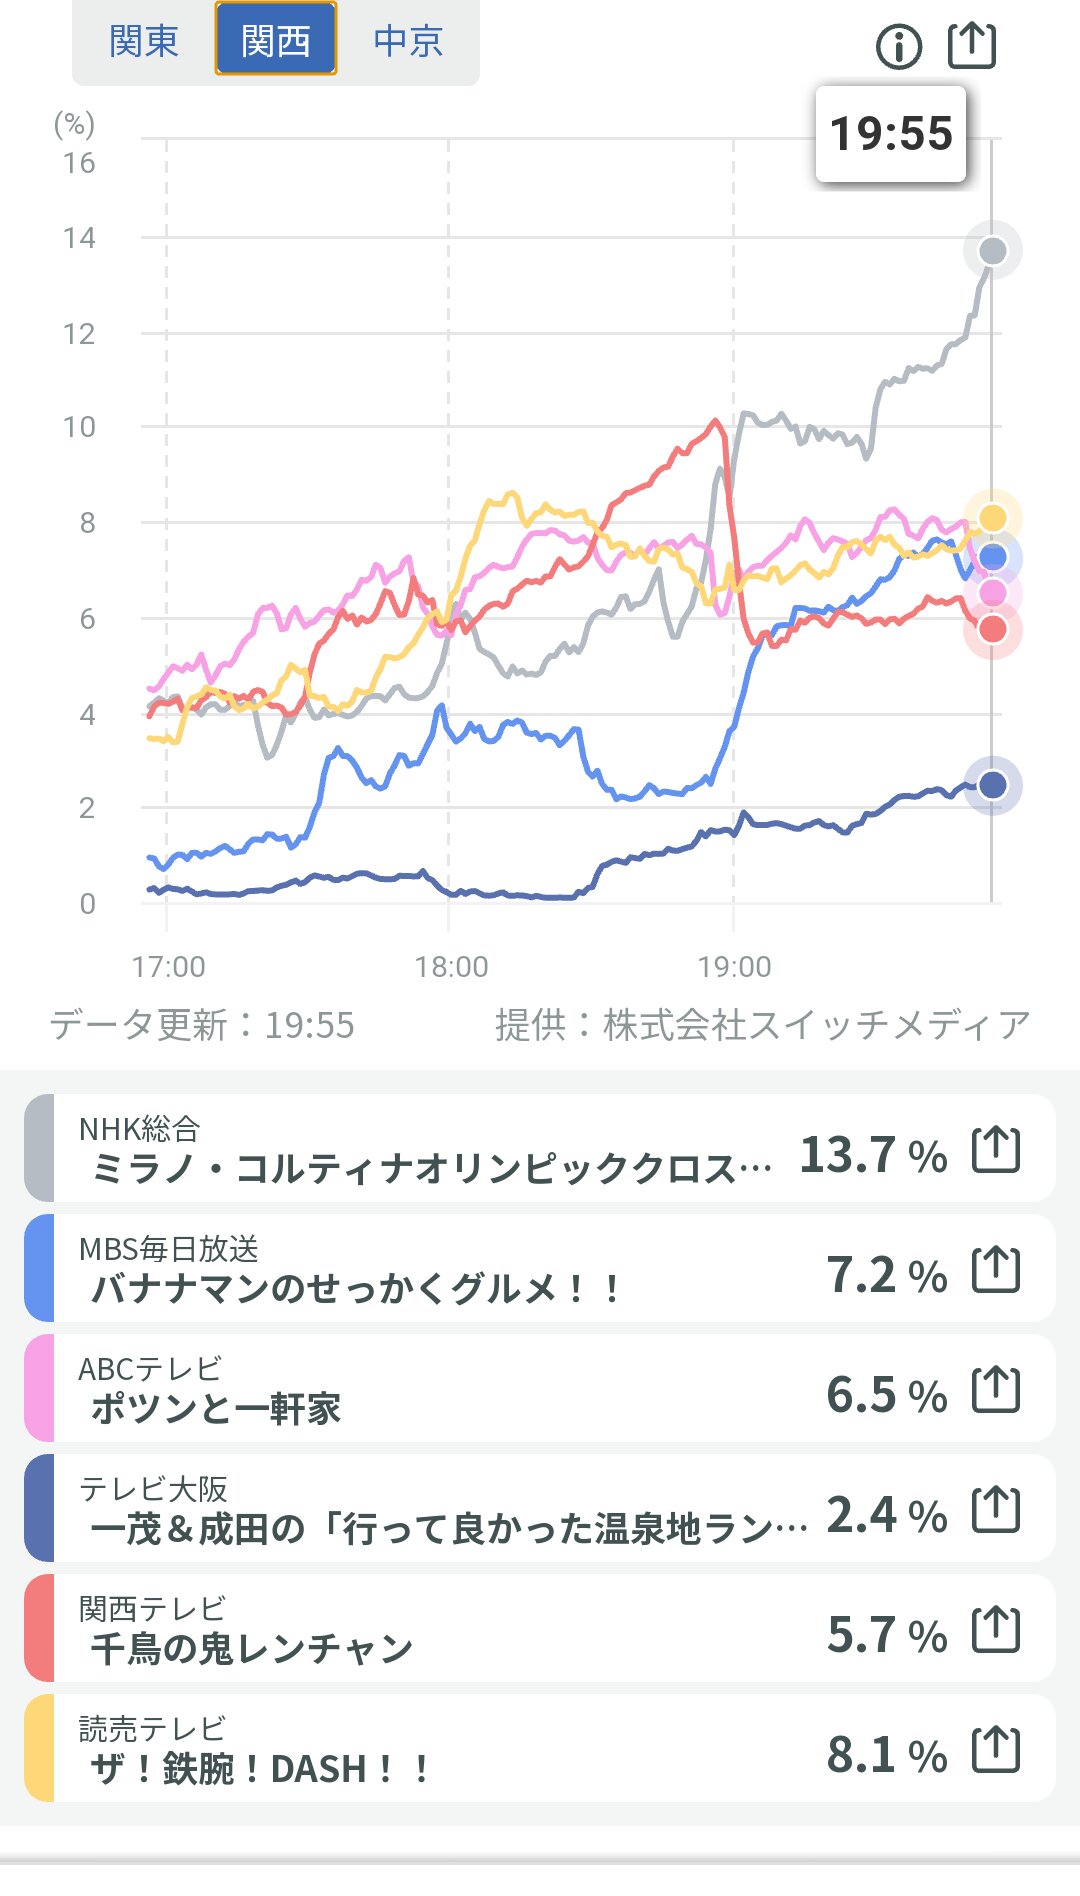Click the dark blue テレビ大阪 chart point

[x=992, y=785]
